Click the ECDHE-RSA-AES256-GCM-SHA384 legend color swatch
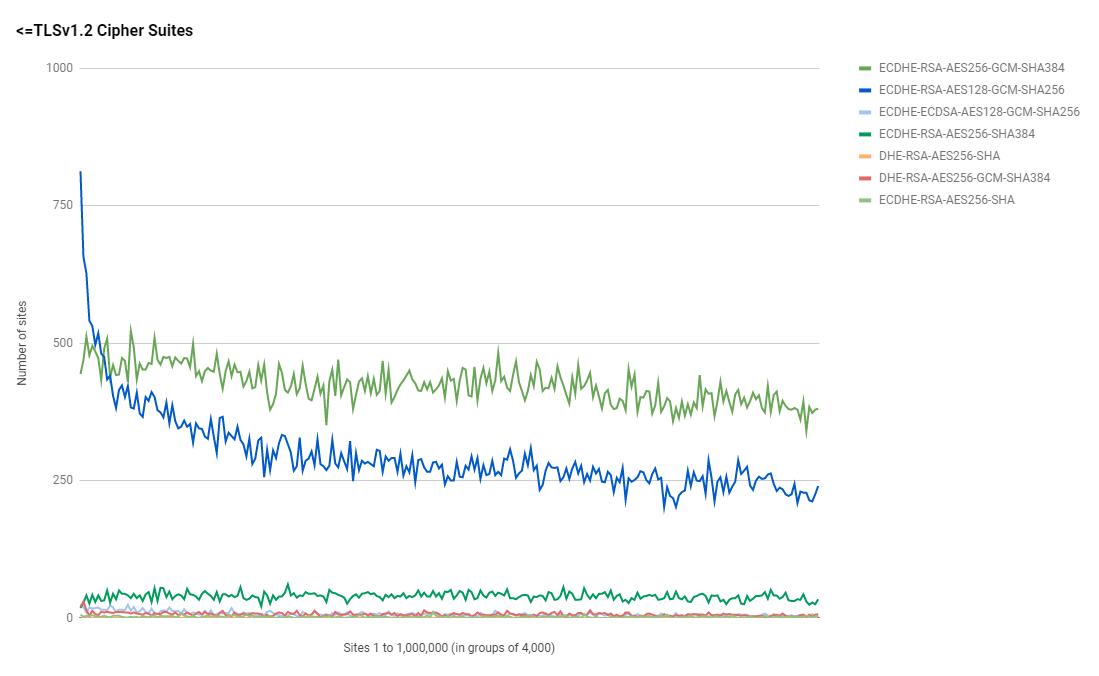 tap(865, 69)
